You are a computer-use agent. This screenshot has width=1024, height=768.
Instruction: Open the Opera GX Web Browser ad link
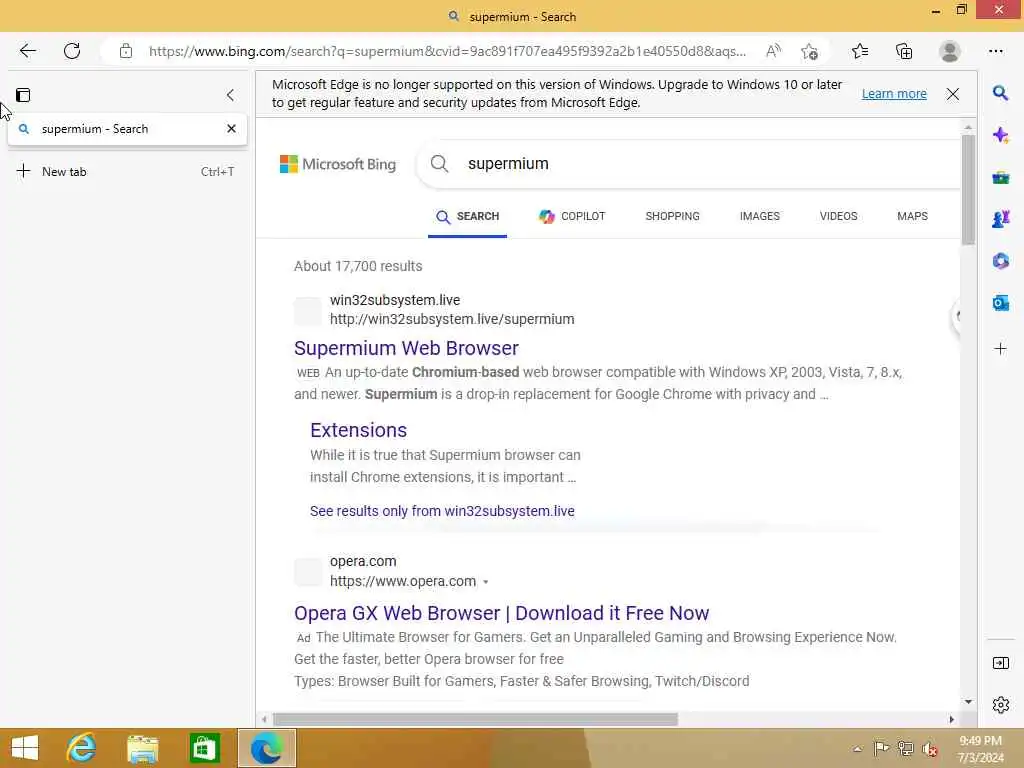coord(502,613)
